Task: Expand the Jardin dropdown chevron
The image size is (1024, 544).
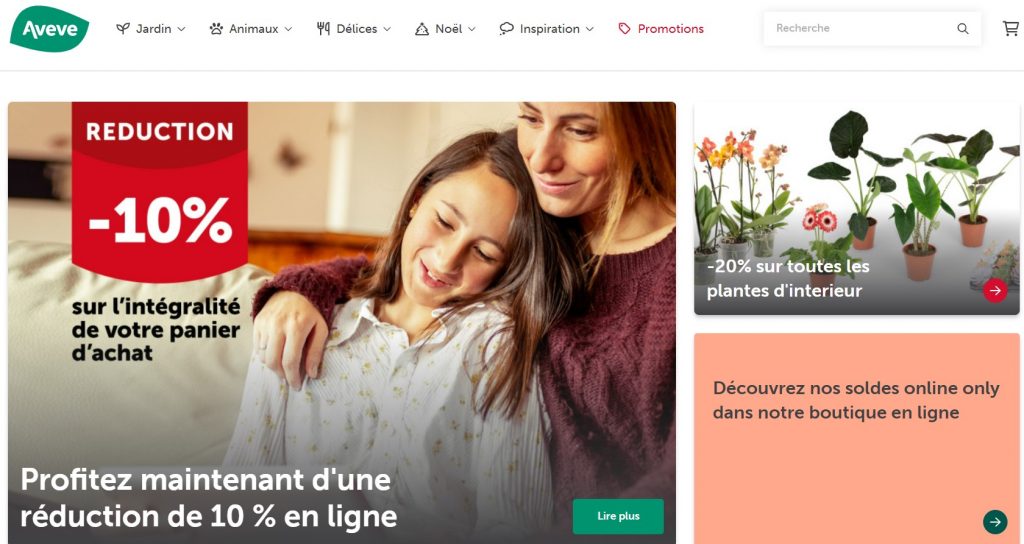Action: click(182, 29)
